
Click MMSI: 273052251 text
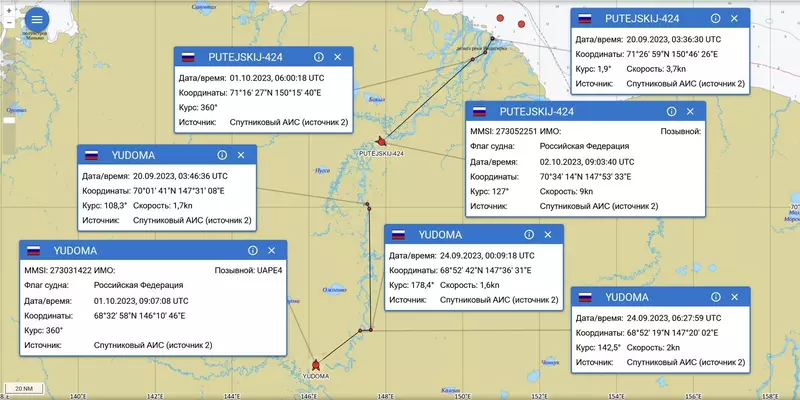(503, 131)
